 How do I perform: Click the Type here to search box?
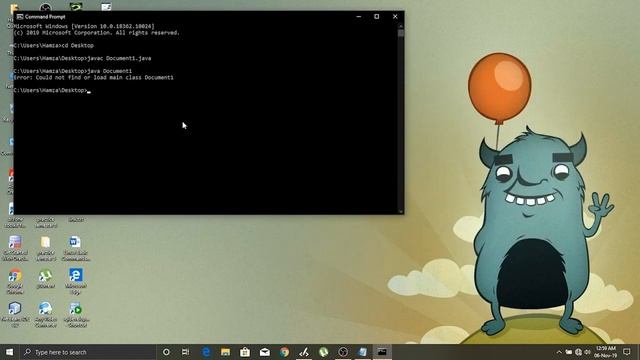tap(88, 352)
